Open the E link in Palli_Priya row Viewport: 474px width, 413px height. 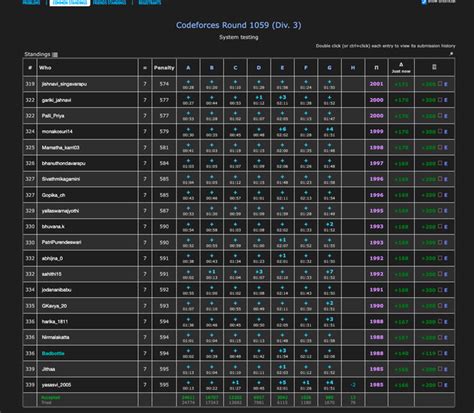coord(446,116)
